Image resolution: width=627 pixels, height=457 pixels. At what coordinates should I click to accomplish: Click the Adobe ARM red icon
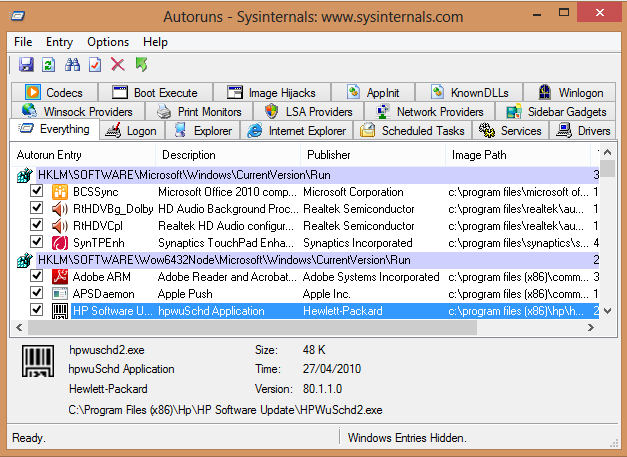tap(60, 277)
